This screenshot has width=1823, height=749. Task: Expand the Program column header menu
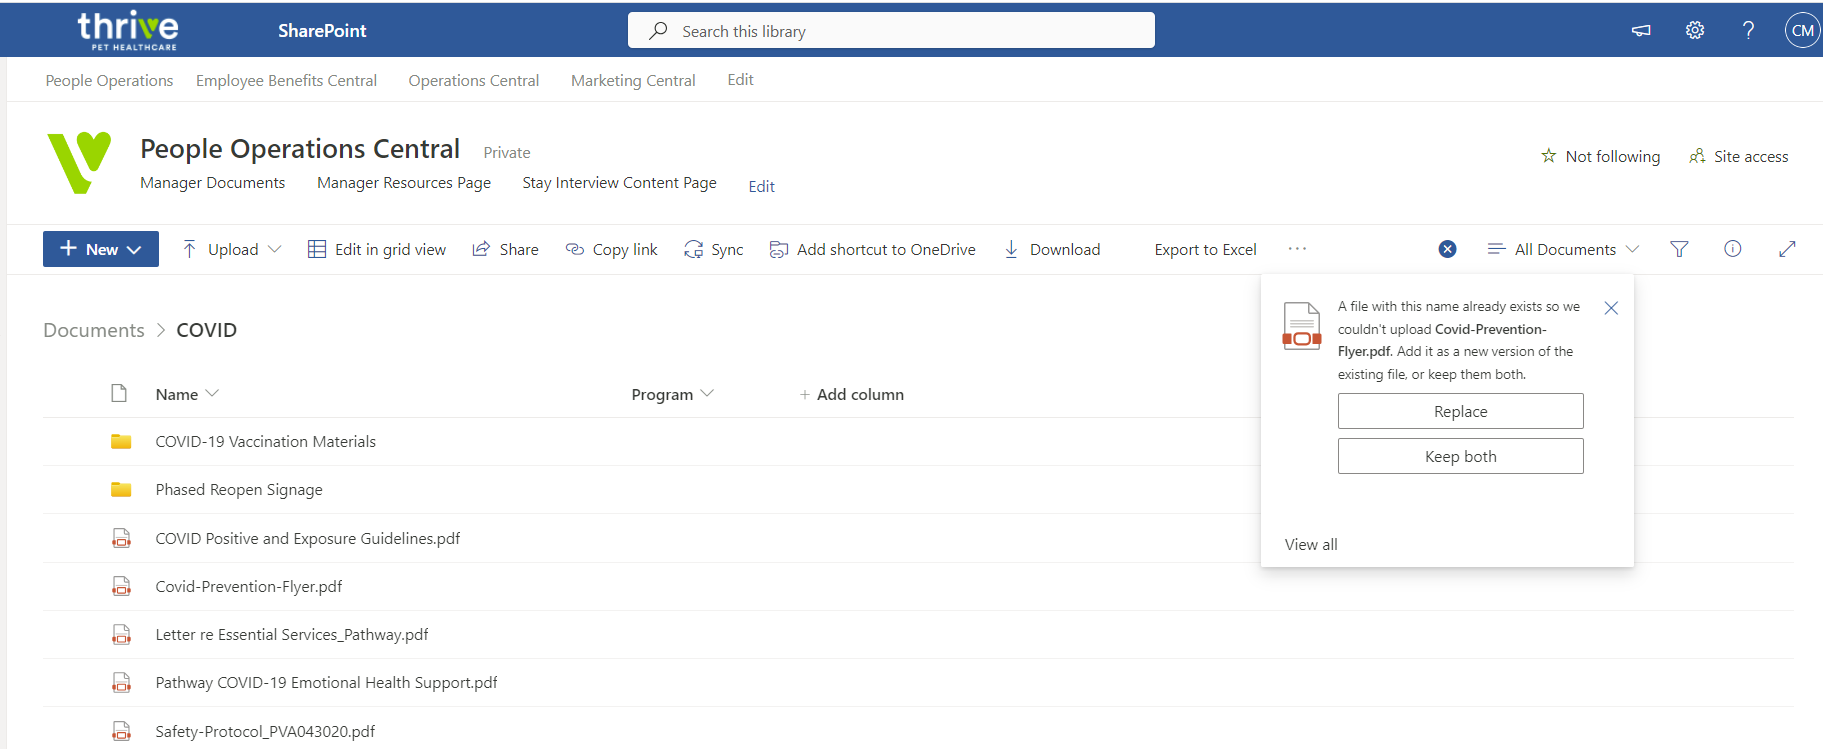click(x=672, y=394)
